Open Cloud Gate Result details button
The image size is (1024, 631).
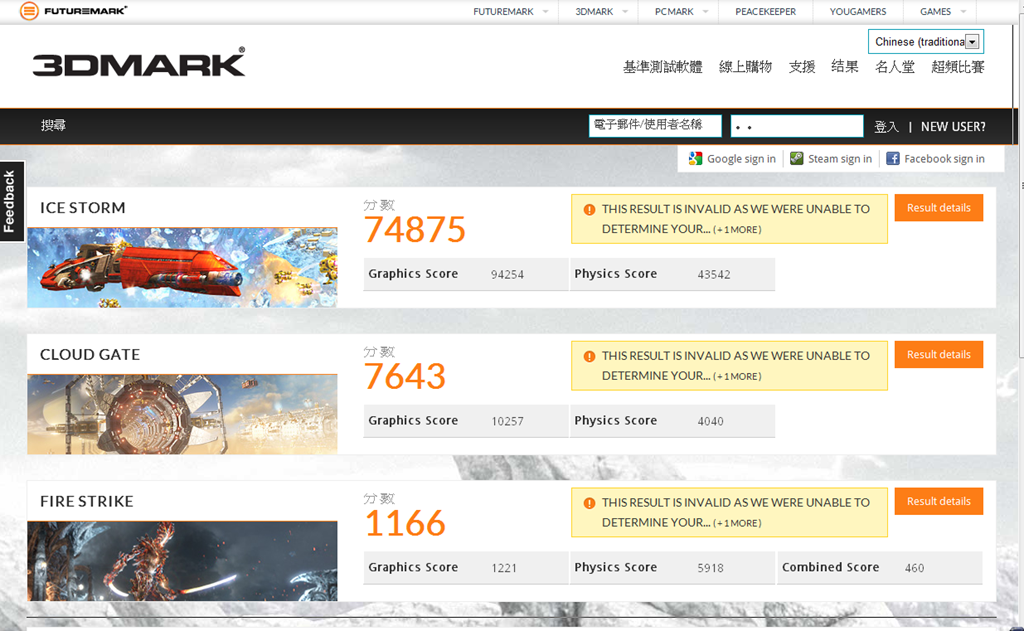[938, 355]
